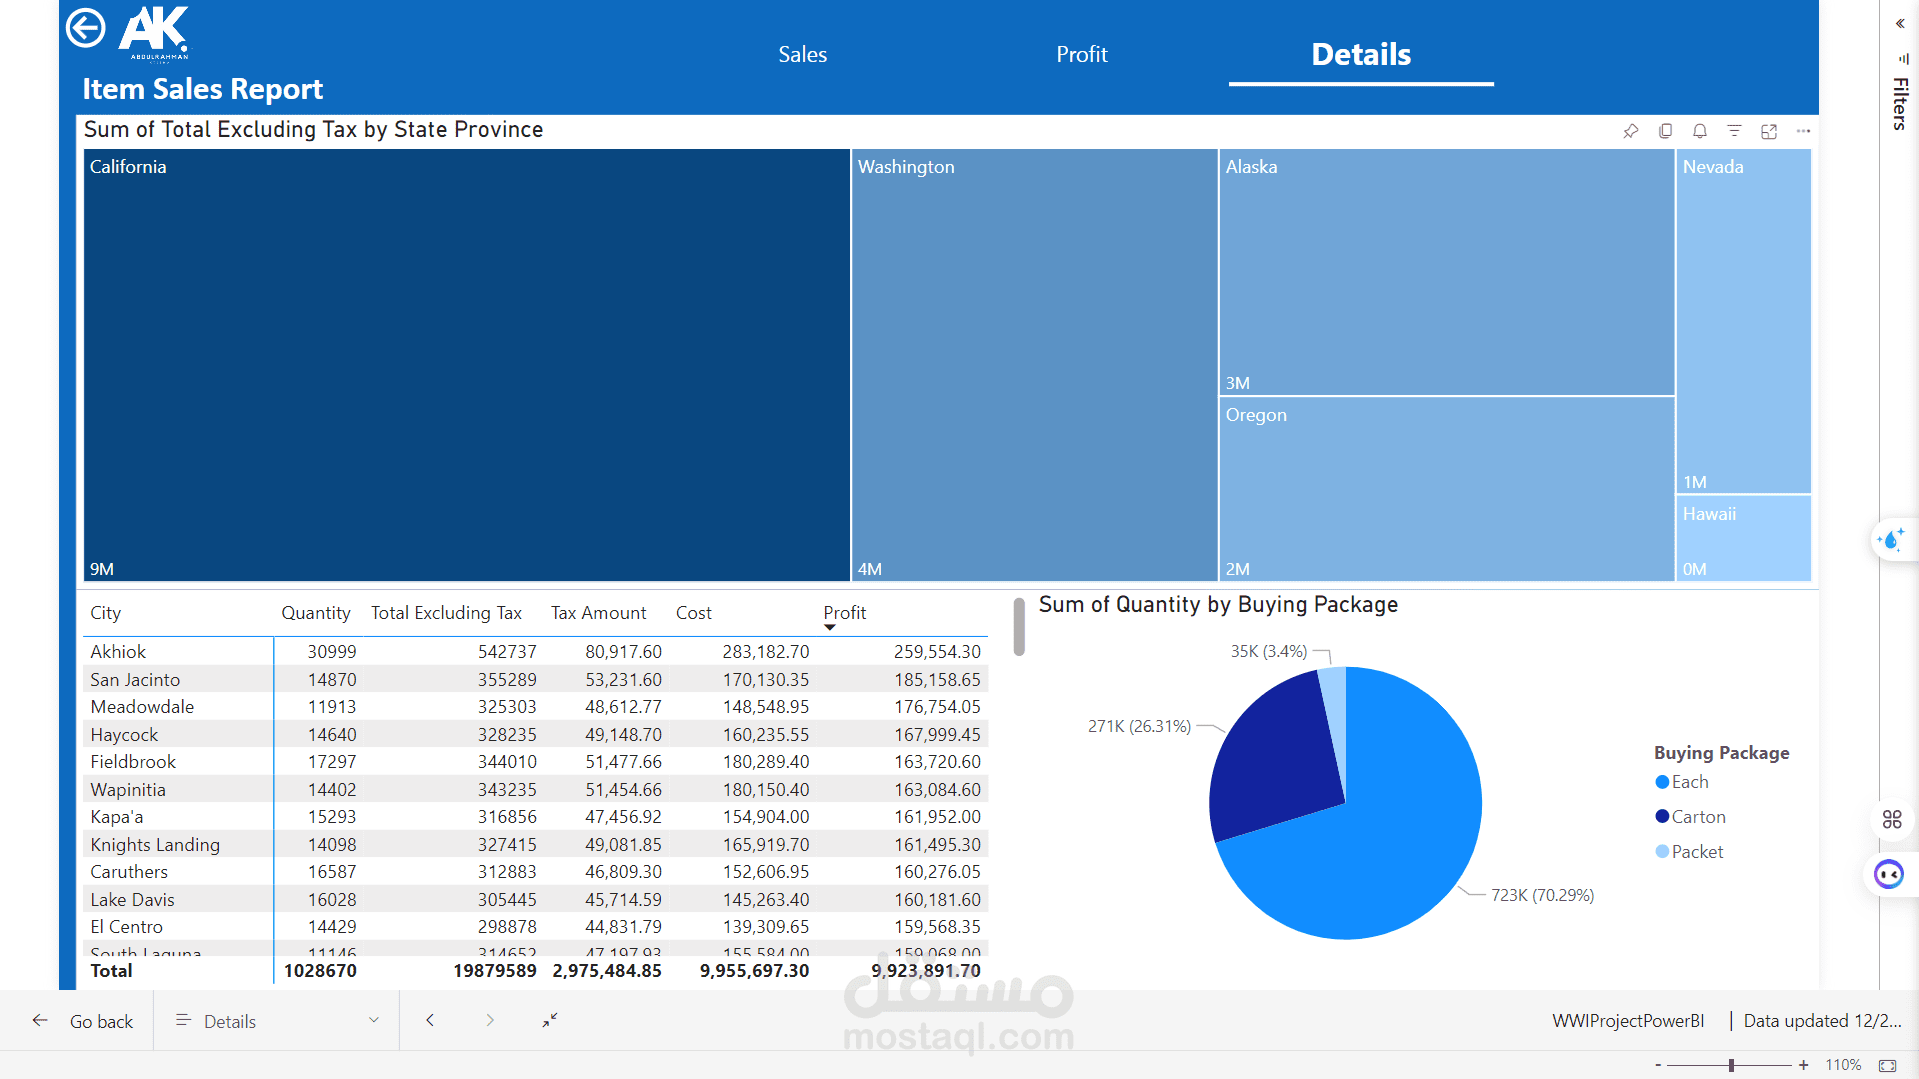This screenshot has height=1079, width=1919.
Task: Sort table by the Profit column
Action: (845, 613)
